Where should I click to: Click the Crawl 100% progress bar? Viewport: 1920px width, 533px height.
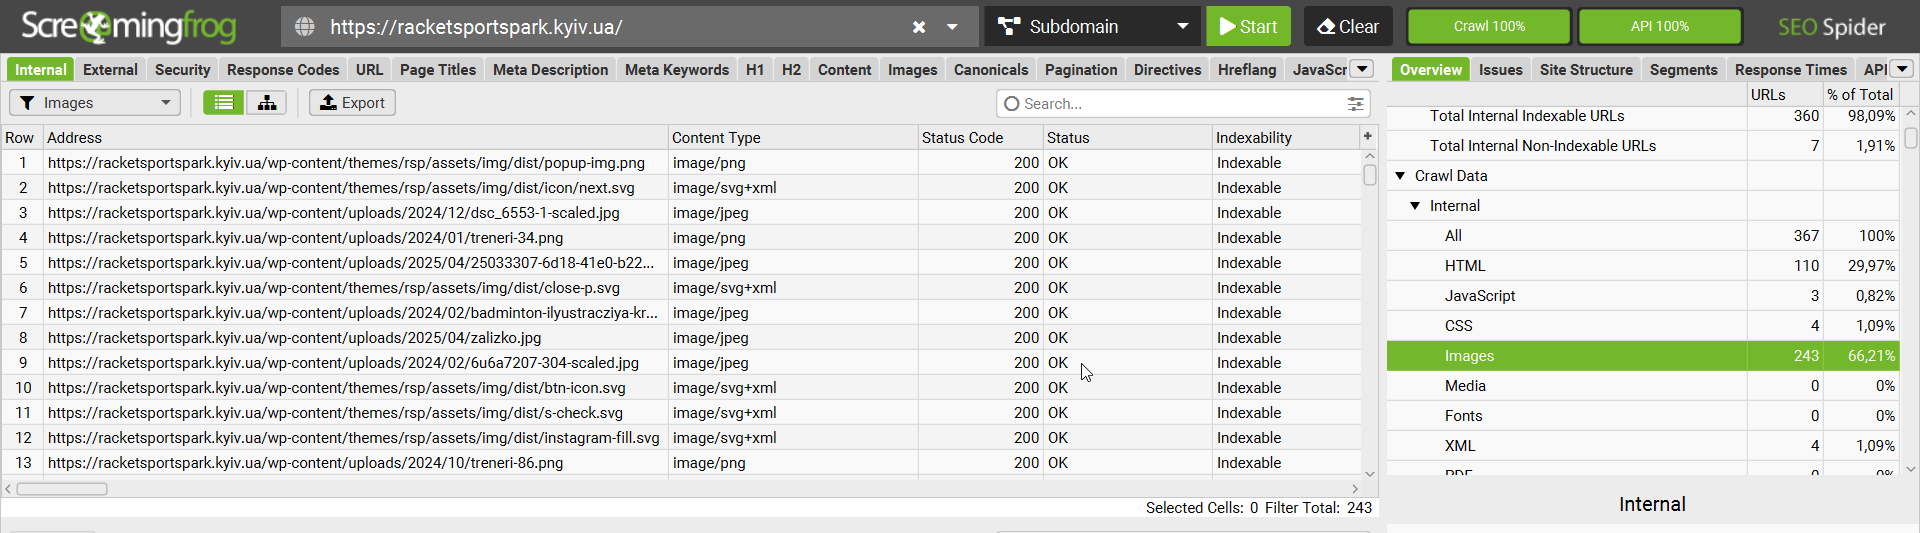point(1489,27)
